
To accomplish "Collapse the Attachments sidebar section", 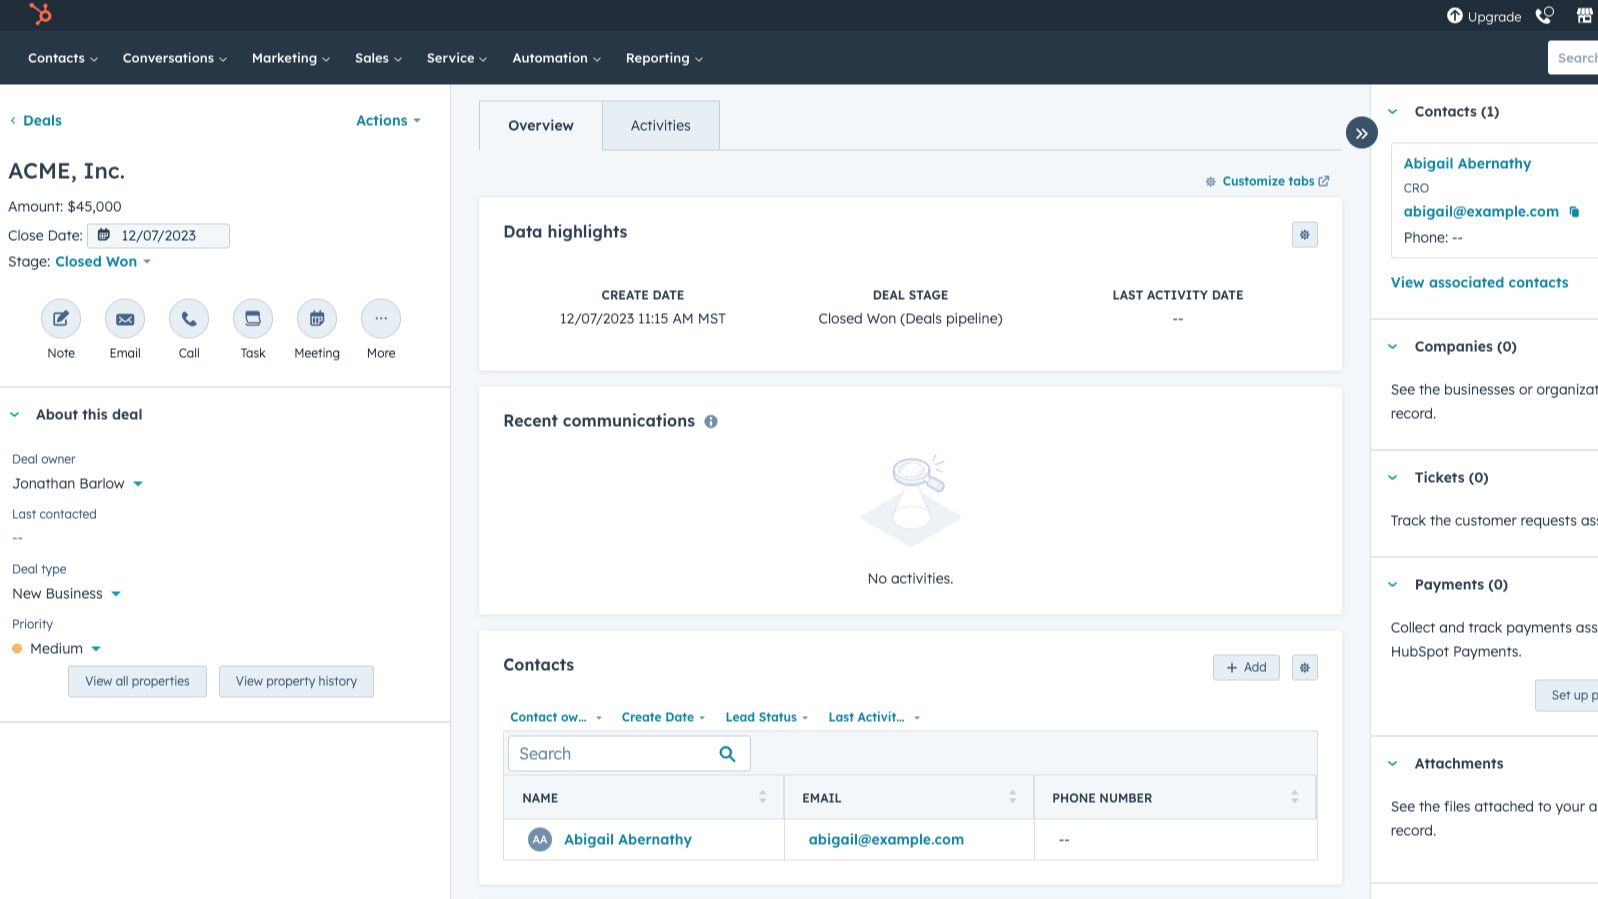I will (1393, 764).
